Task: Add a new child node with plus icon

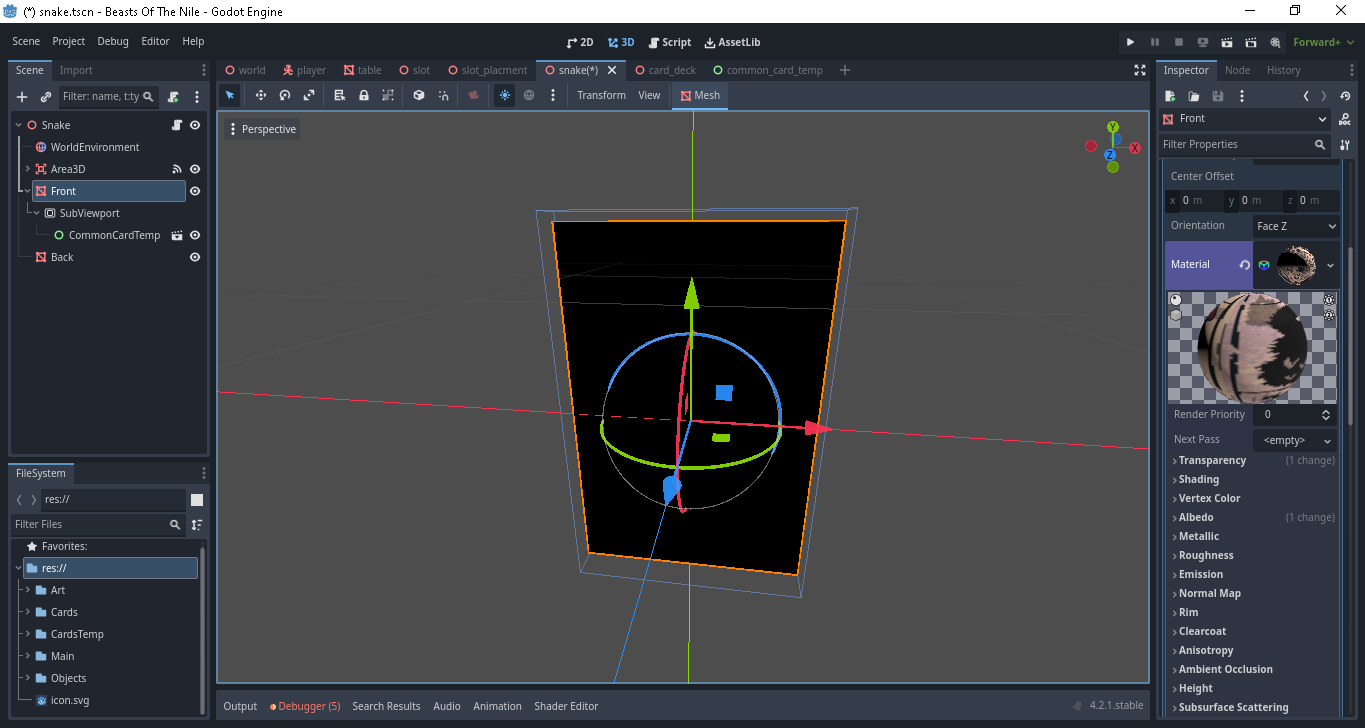Action: 22,97
